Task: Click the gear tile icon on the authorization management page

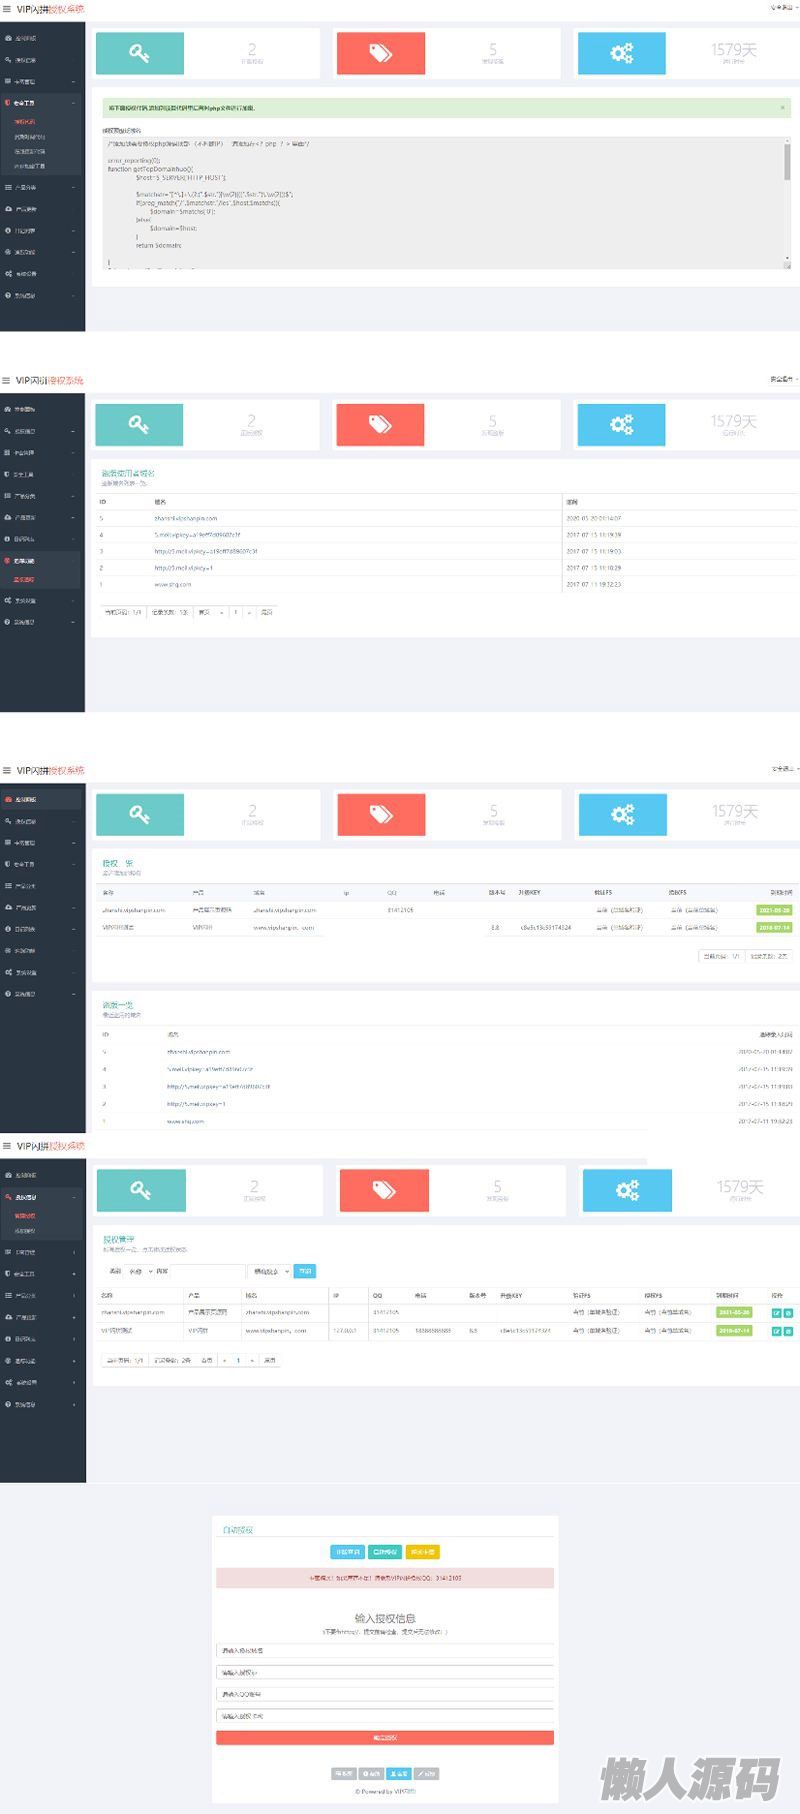Action: (x=627, y=1190)
